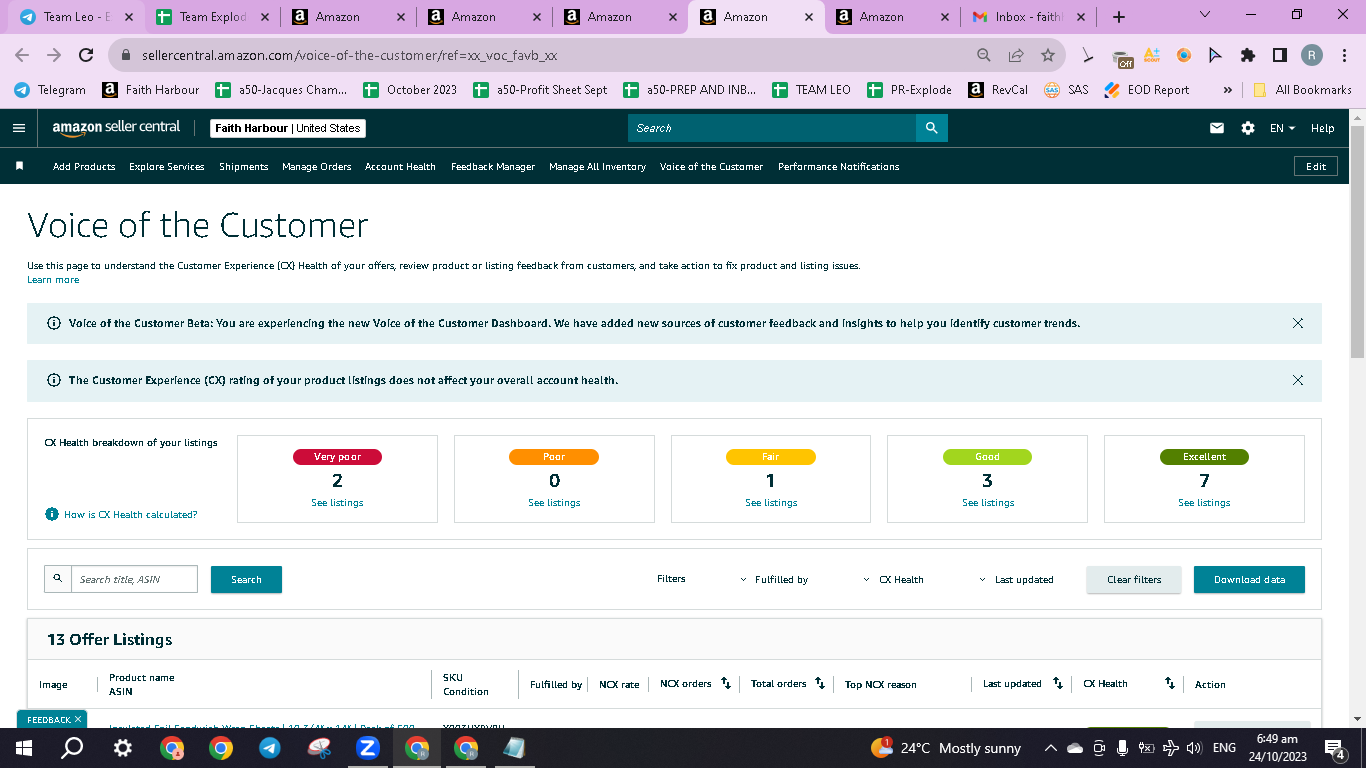Reload the page with the browser refresh button
Viewport: 1366px width, 768px height.
coord(86,55)
